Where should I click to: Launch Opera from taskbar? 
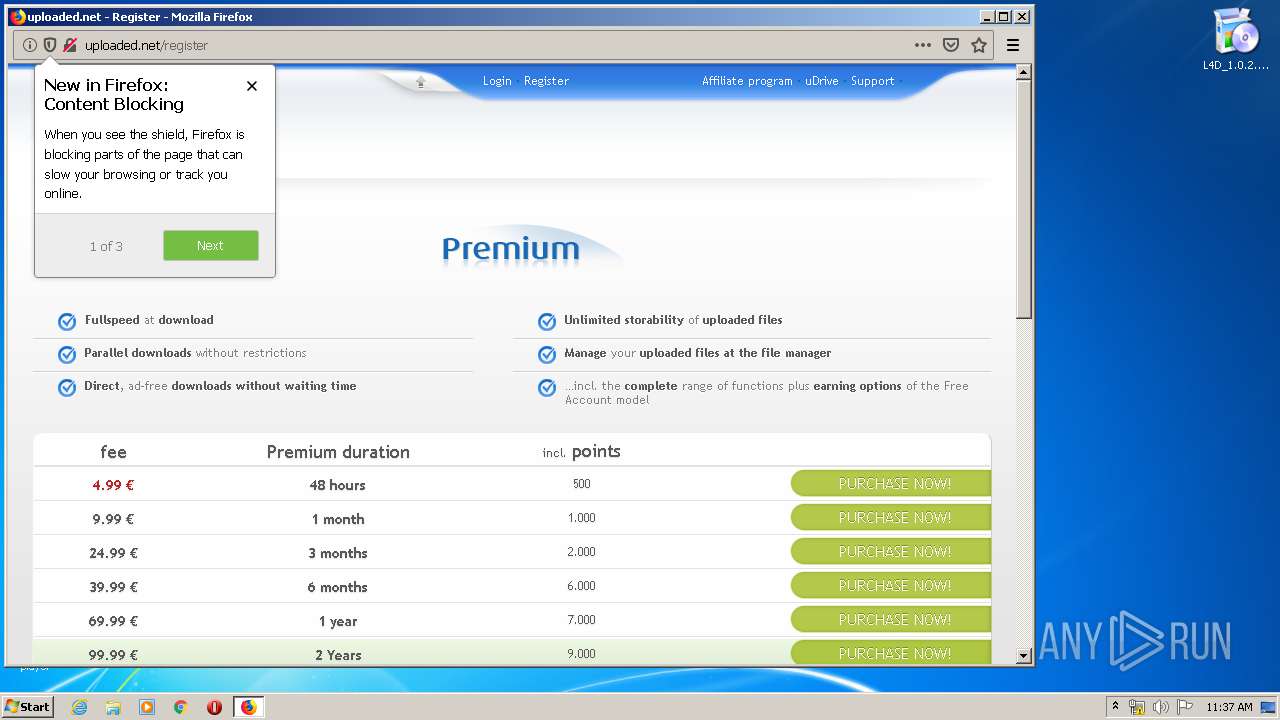click(x=214, y=707)
